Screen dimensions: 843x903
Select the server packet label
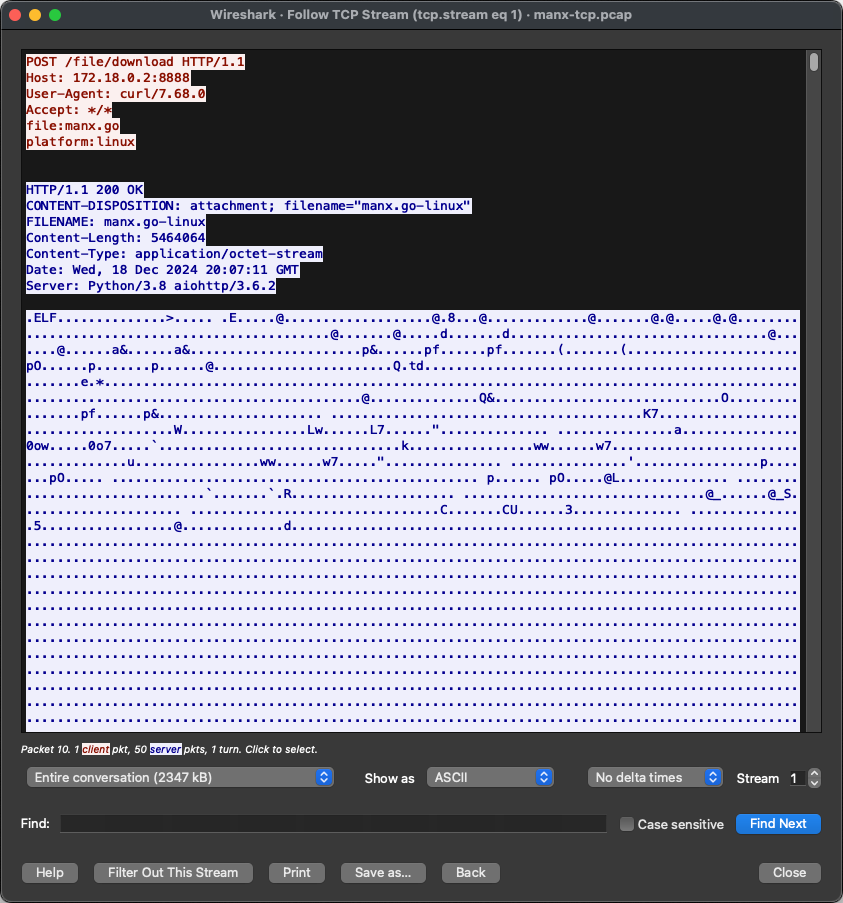point(166,749)
